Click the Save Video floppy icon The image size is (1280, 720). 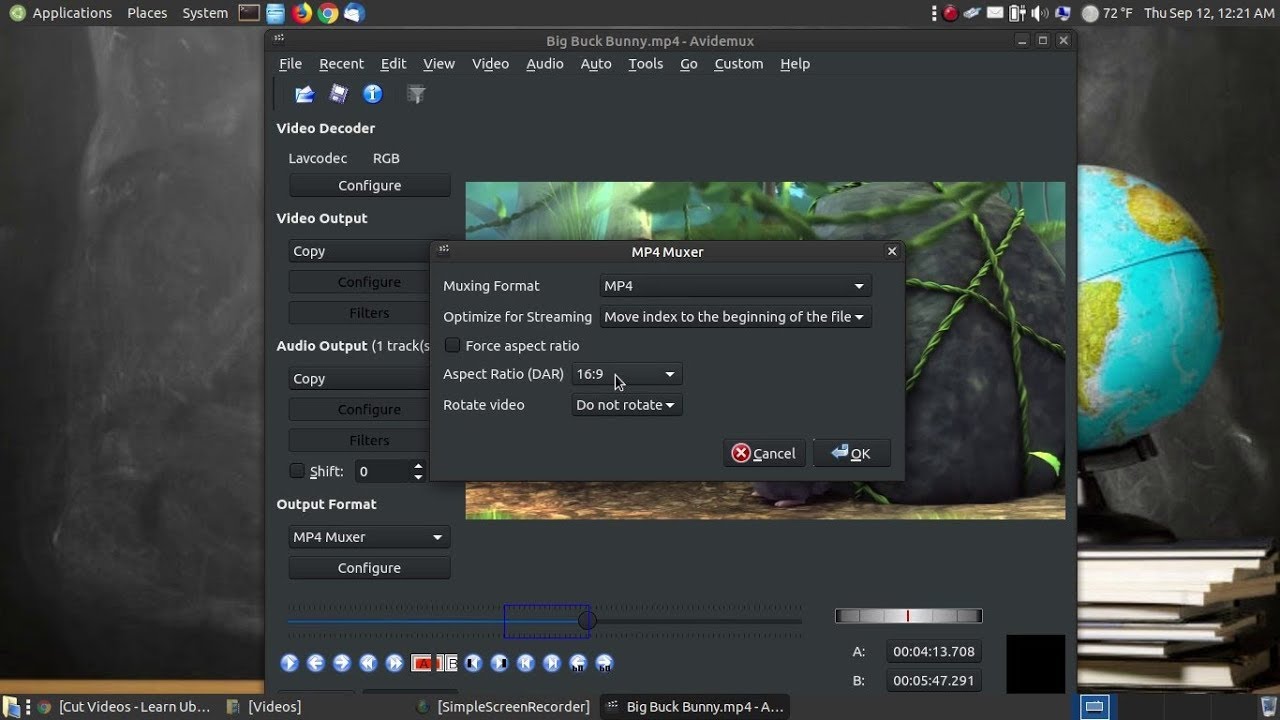coord(339,94)
